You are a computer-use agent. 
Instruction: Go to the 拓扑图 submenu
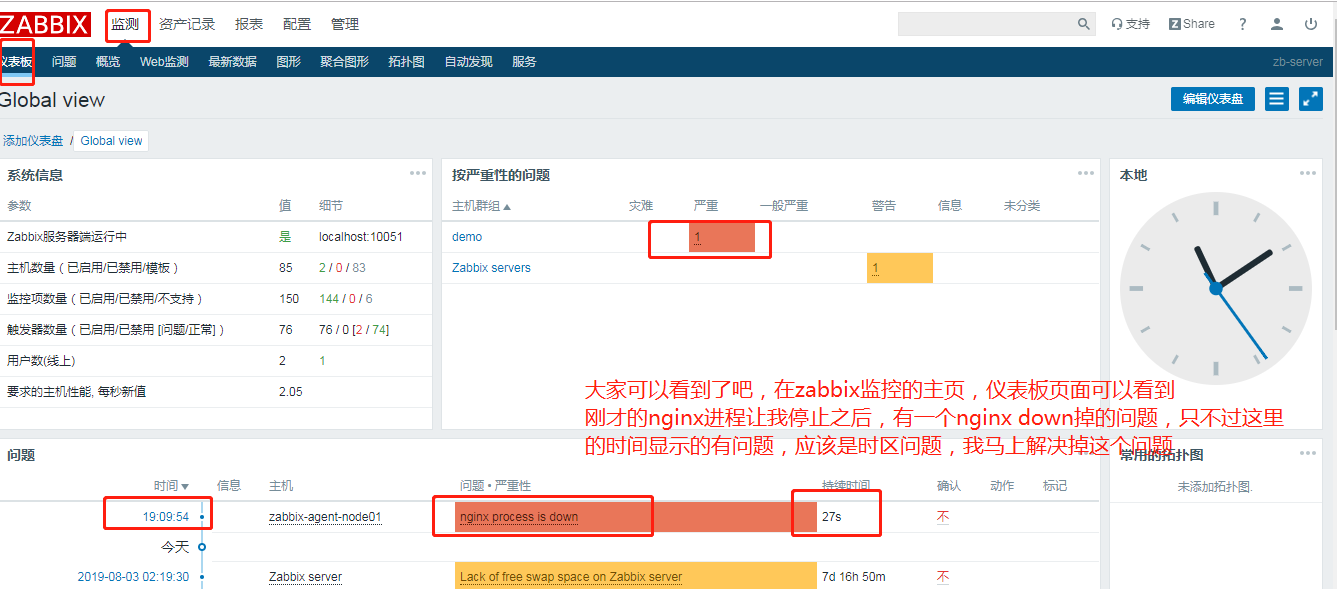click(x=406, y=62)
